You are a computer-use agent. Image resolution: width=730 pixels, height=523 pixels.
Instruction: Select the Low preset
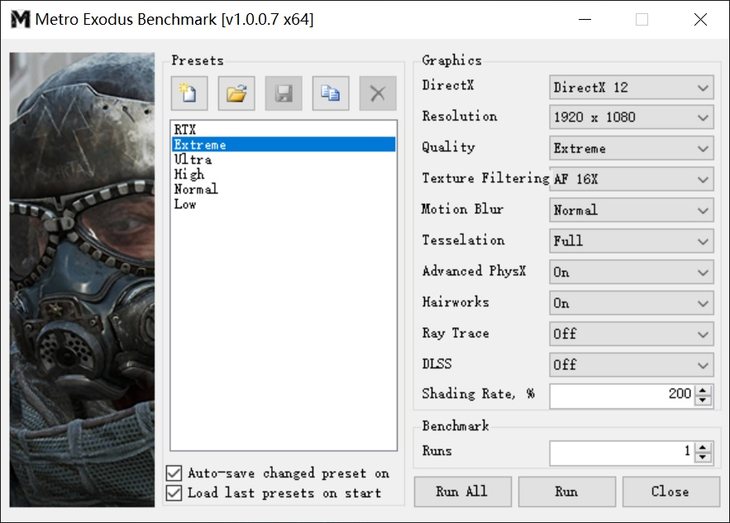click(284, 204)
